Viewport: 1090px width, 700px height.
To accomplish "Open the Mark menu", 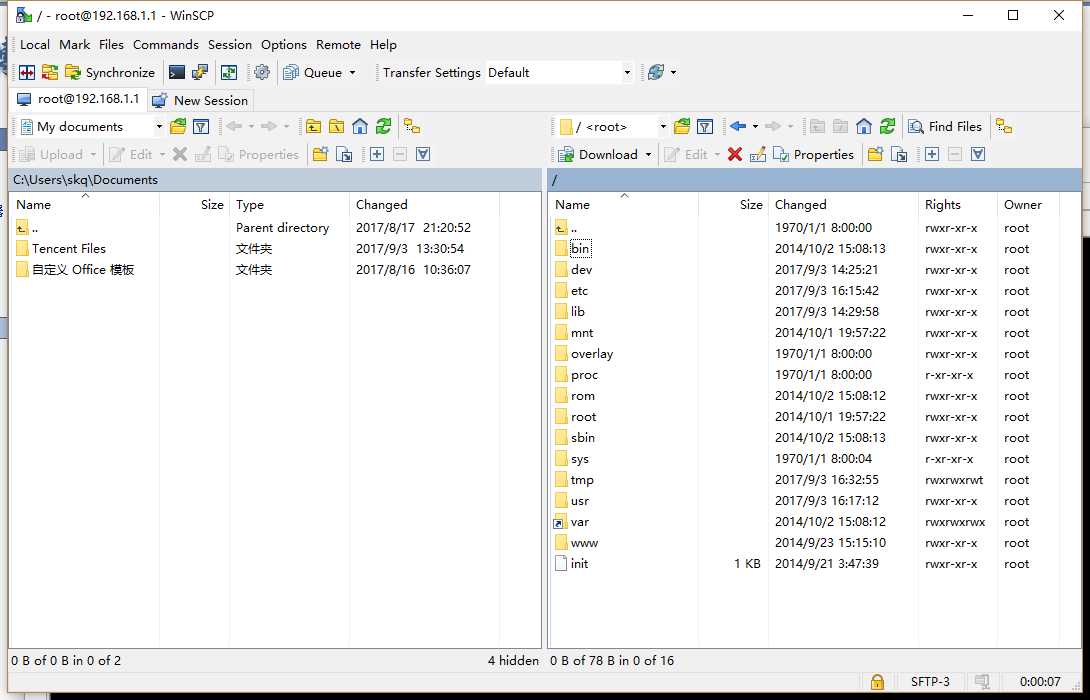I will pos(74,44).
